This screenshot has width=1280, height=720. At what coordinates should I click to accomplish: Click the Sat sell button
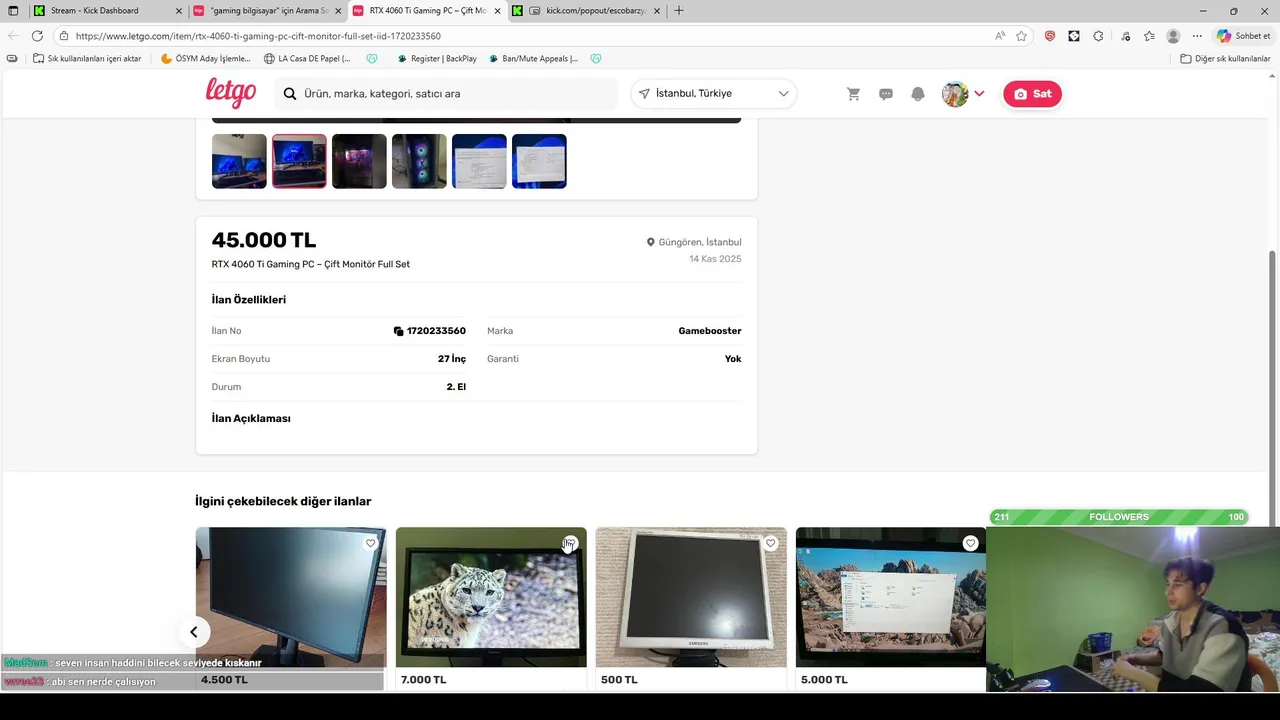click(1032, 94)
